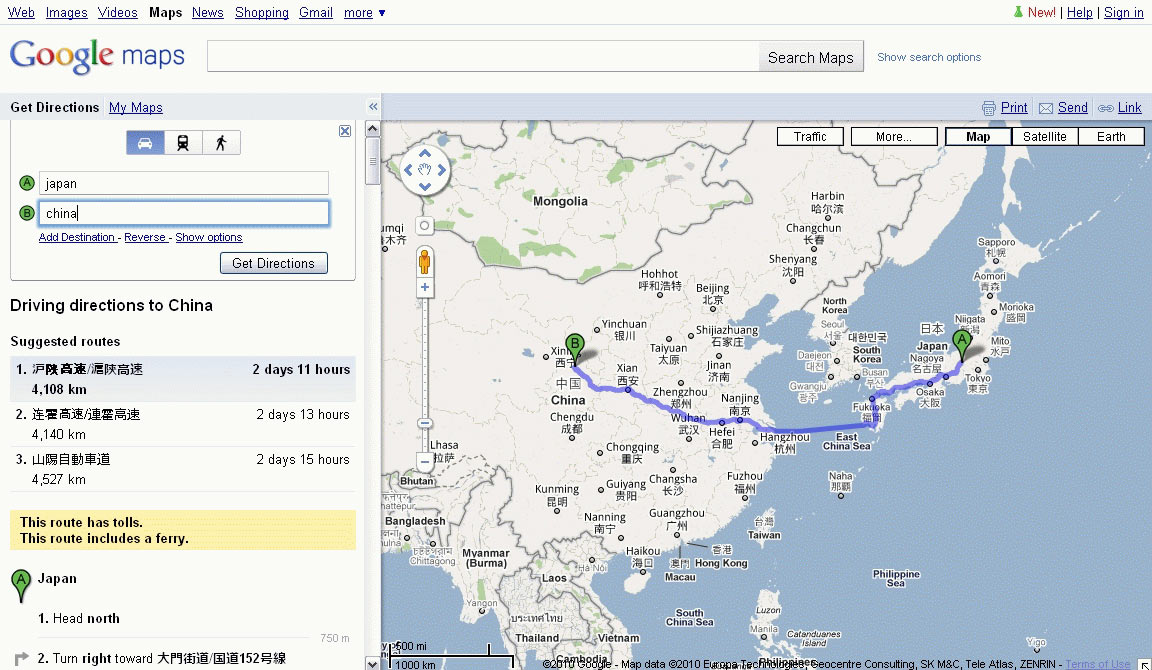Viewport: 1152px width, 670px height.
Task: Open the 'more' dropdown in top navigation
Action: [x=364, y=13]
